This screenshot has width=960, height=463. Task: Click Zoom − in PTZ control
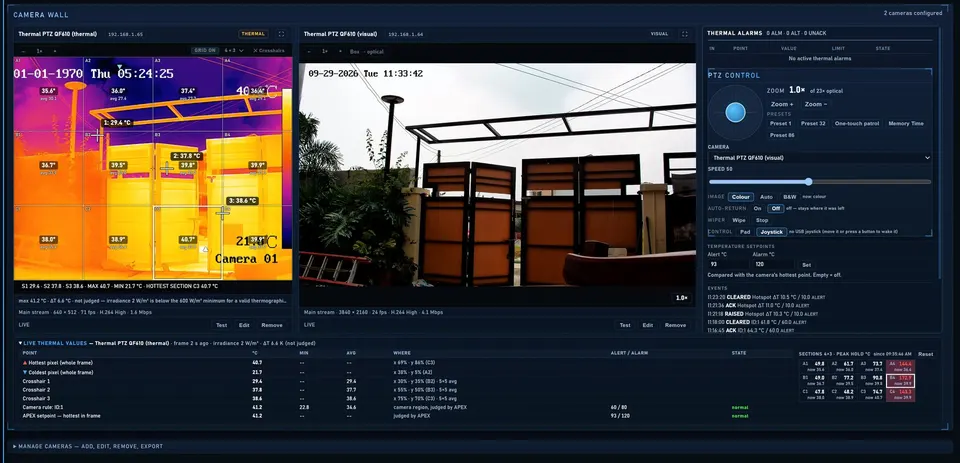816,105
